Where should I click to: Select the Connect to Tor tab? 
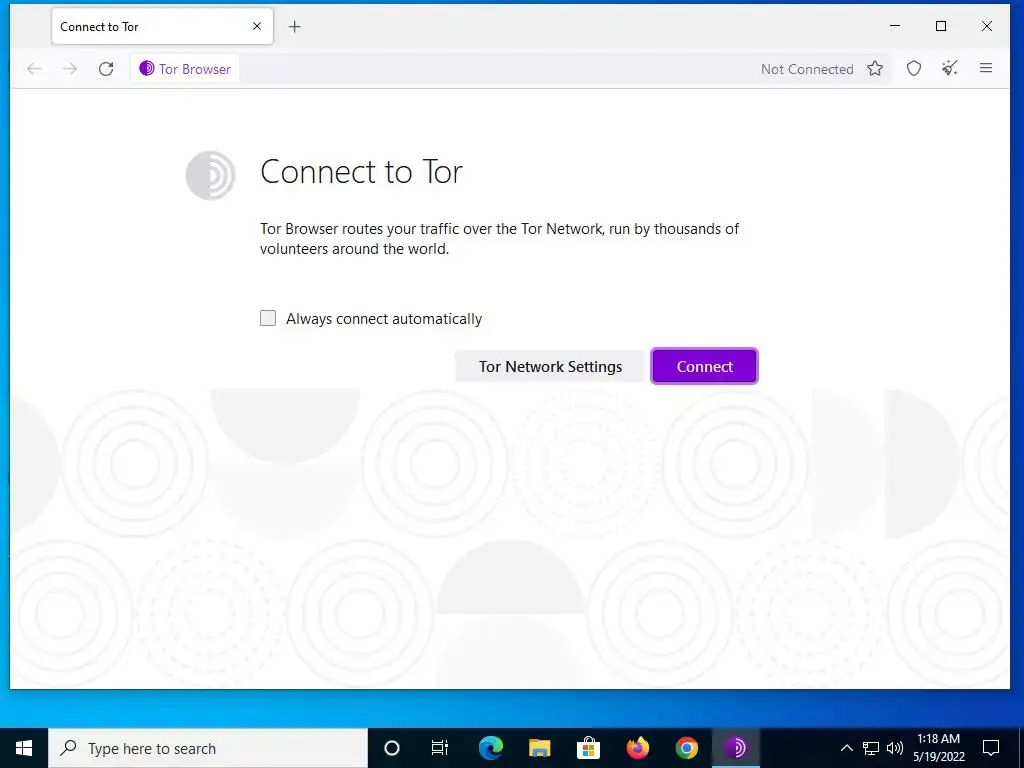[162, 26]
